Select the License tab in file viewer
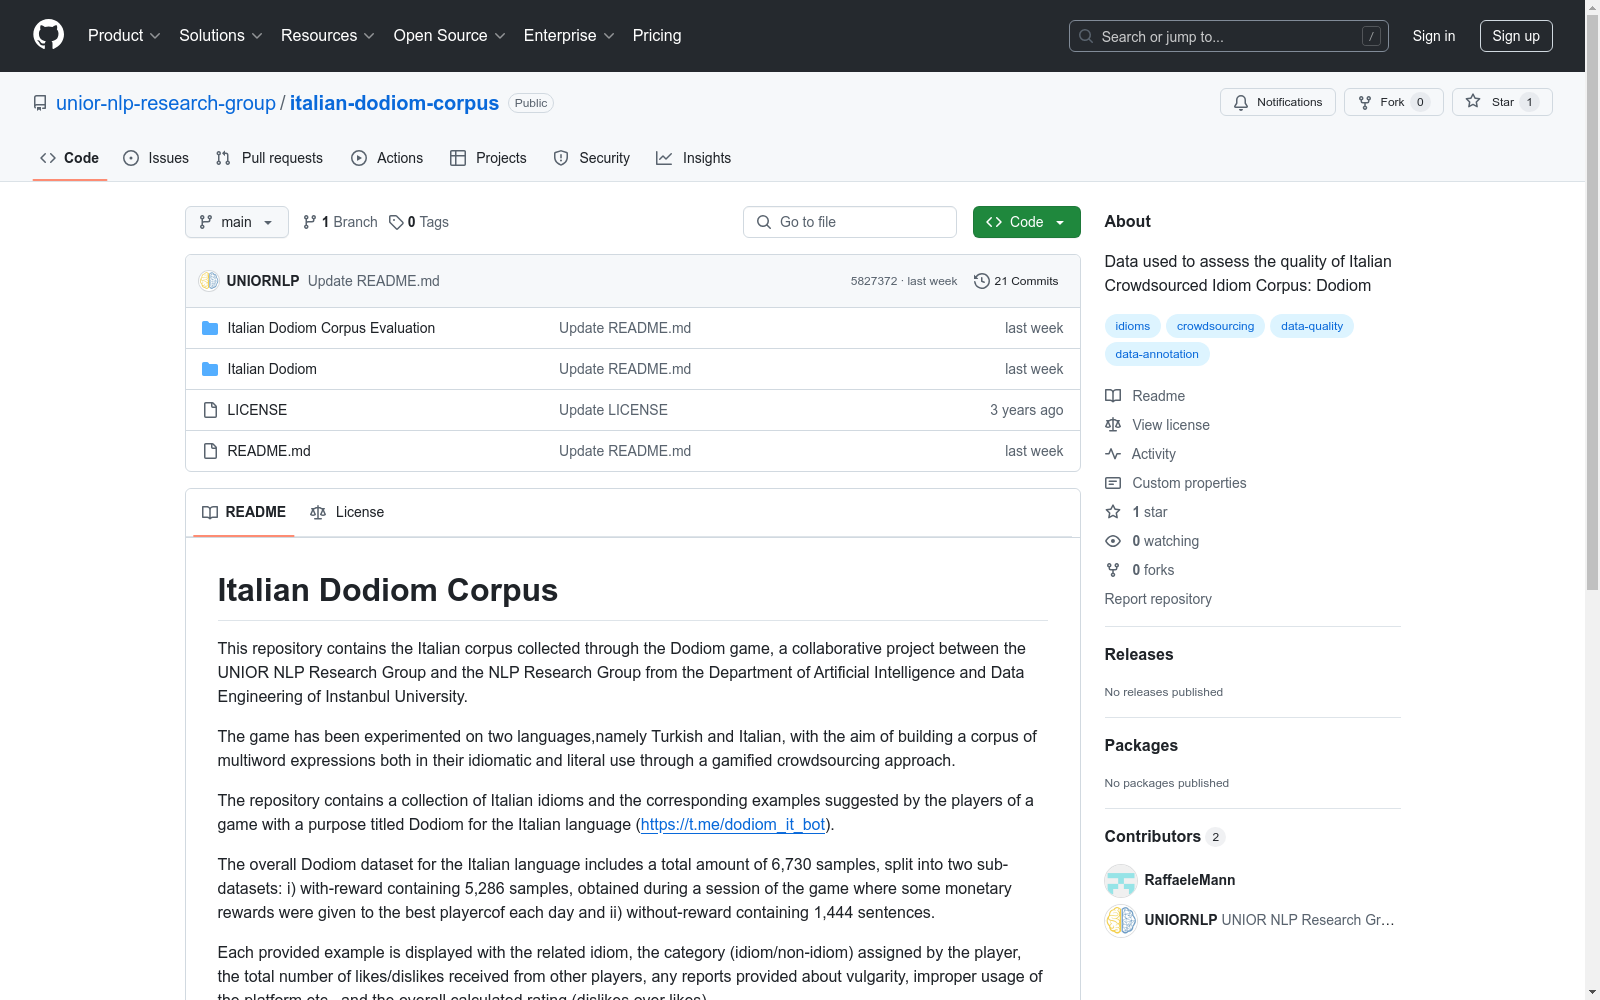1600x1000 pixels. tap(347, 512)
